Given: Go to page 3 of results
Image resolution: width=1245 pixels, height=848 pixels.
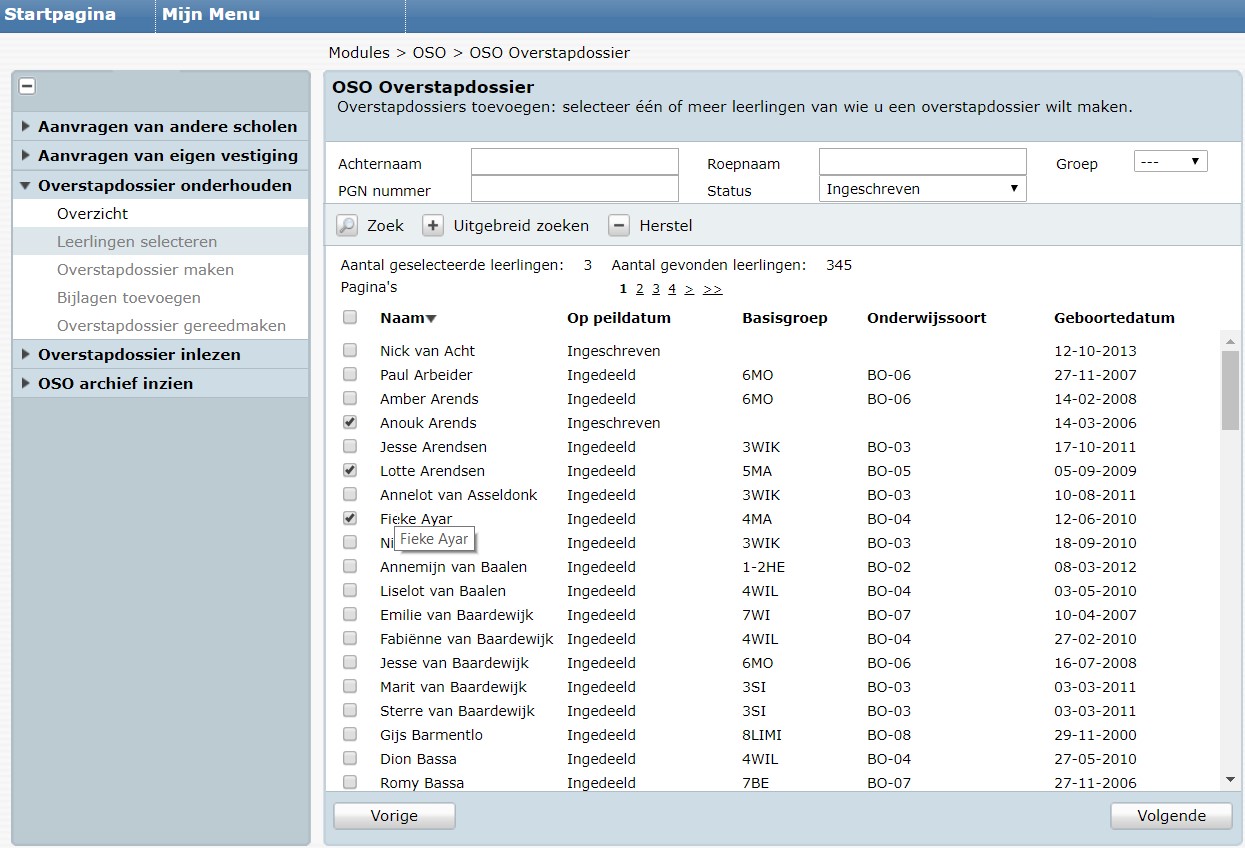Looking at the screenshot, I should pyautogui.click(x=656, y=289).
